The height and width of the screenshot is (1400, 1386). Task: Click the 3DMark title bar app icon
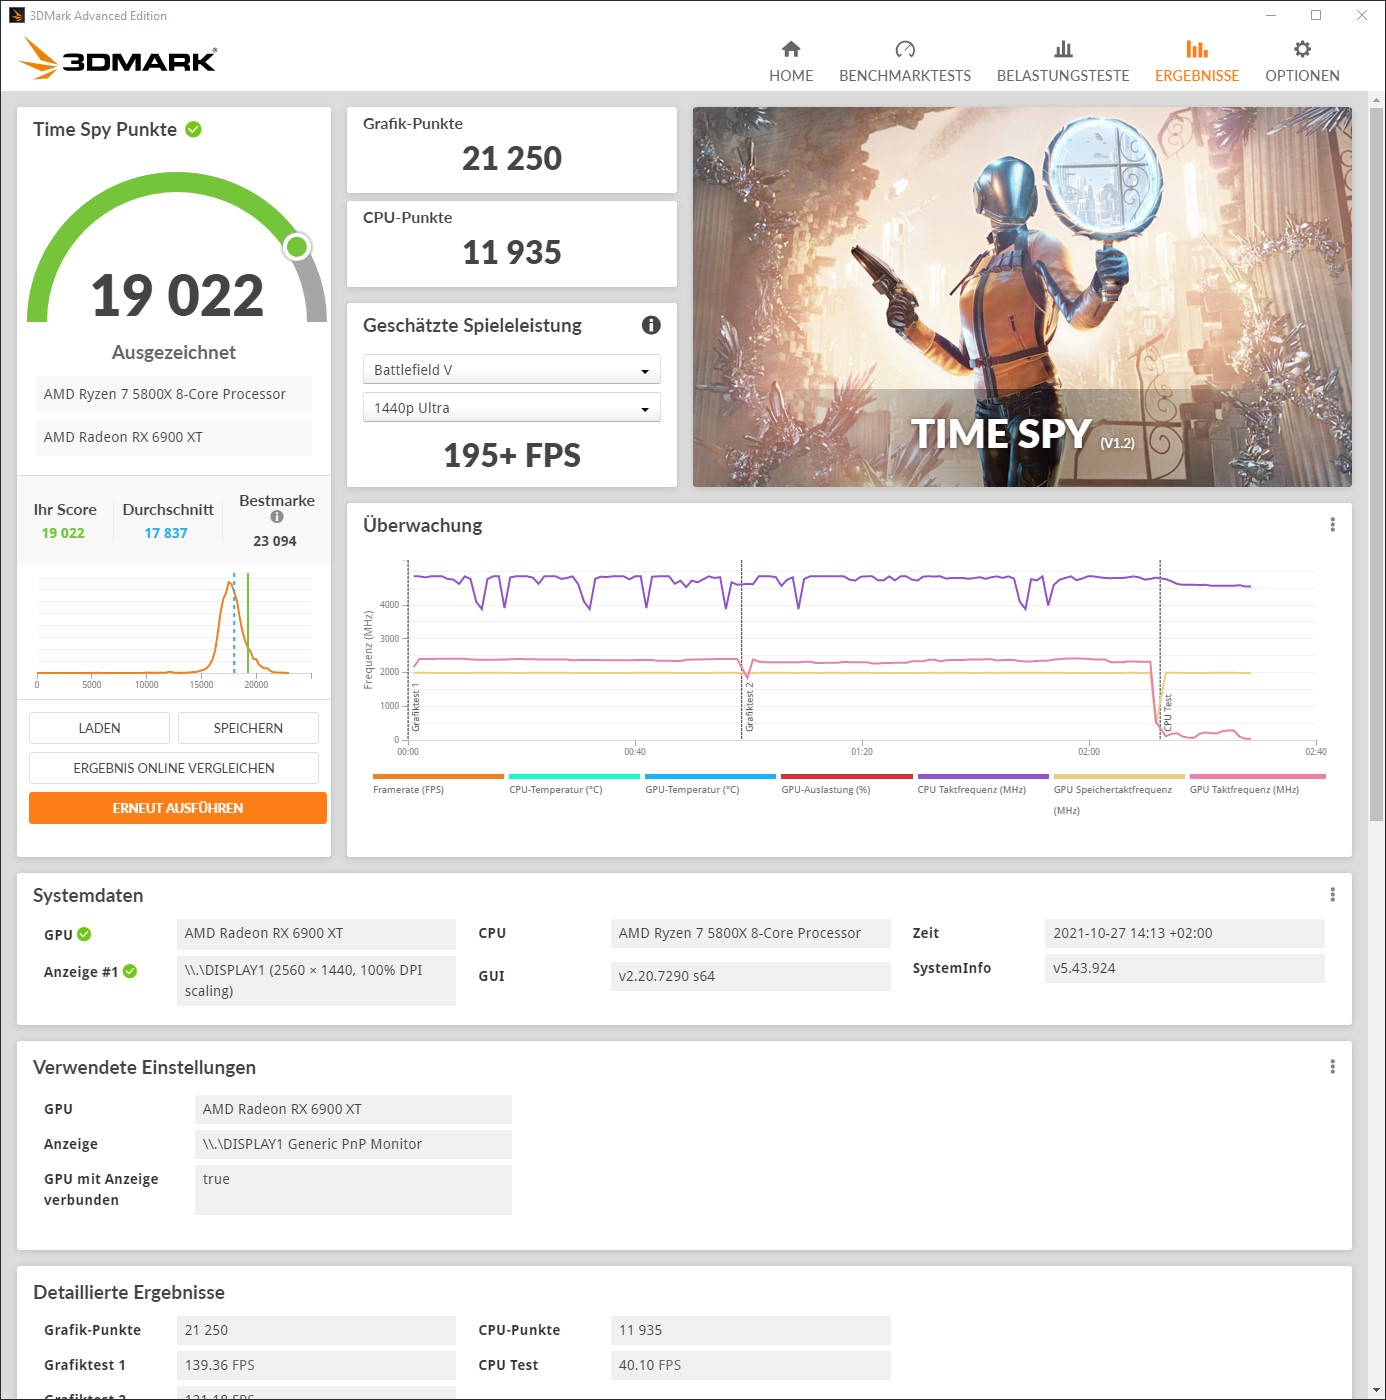(x=16, y=15)
